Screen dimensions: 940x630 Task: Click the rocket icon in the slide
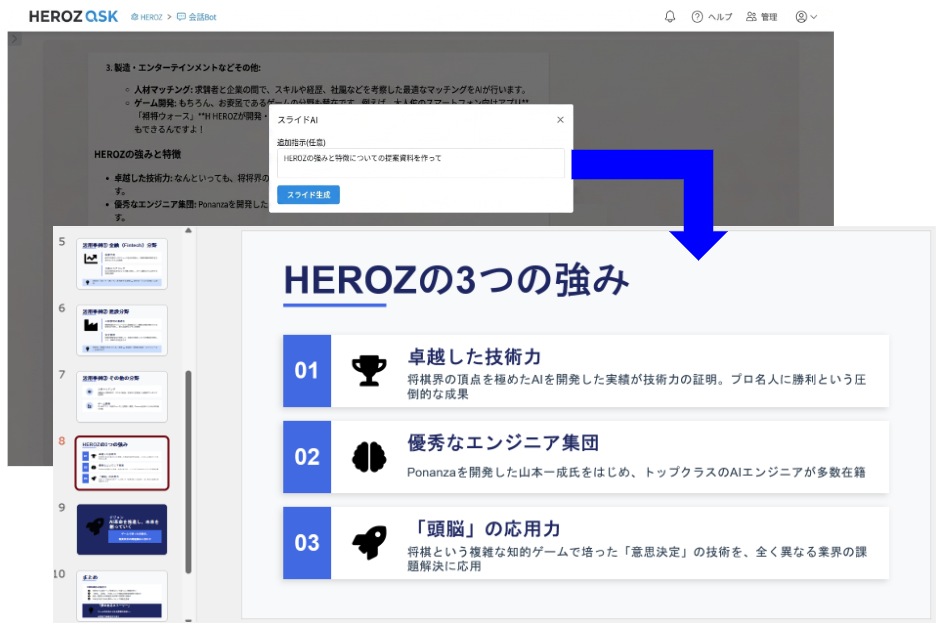369,542
